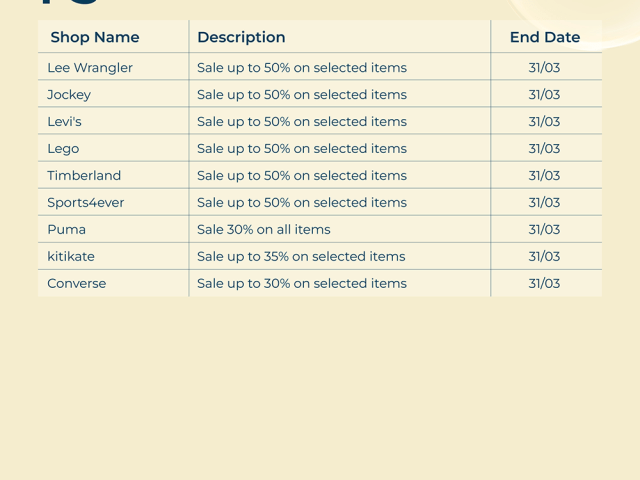Click the end date in Converse row

pos(544,284)
